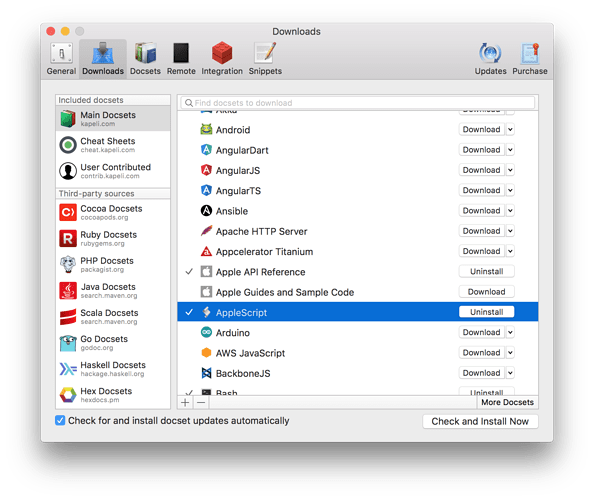Click the BackboneJS docset icon
Image resolution: width=594 pixels, height=500 pixels.
206,373
